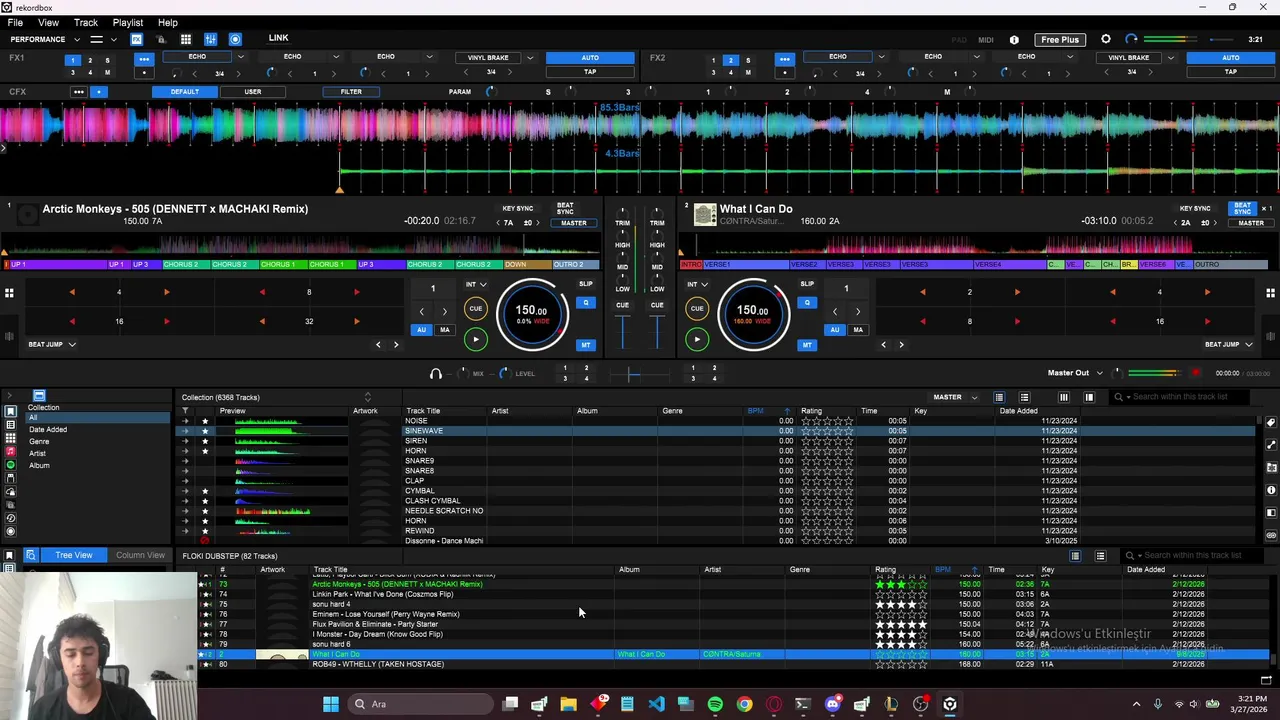This screenshot has width=1280, height=720.
Task: Toggle deck 1 quantize Q button
Action: pyautogui.click(x=586, y=302)
